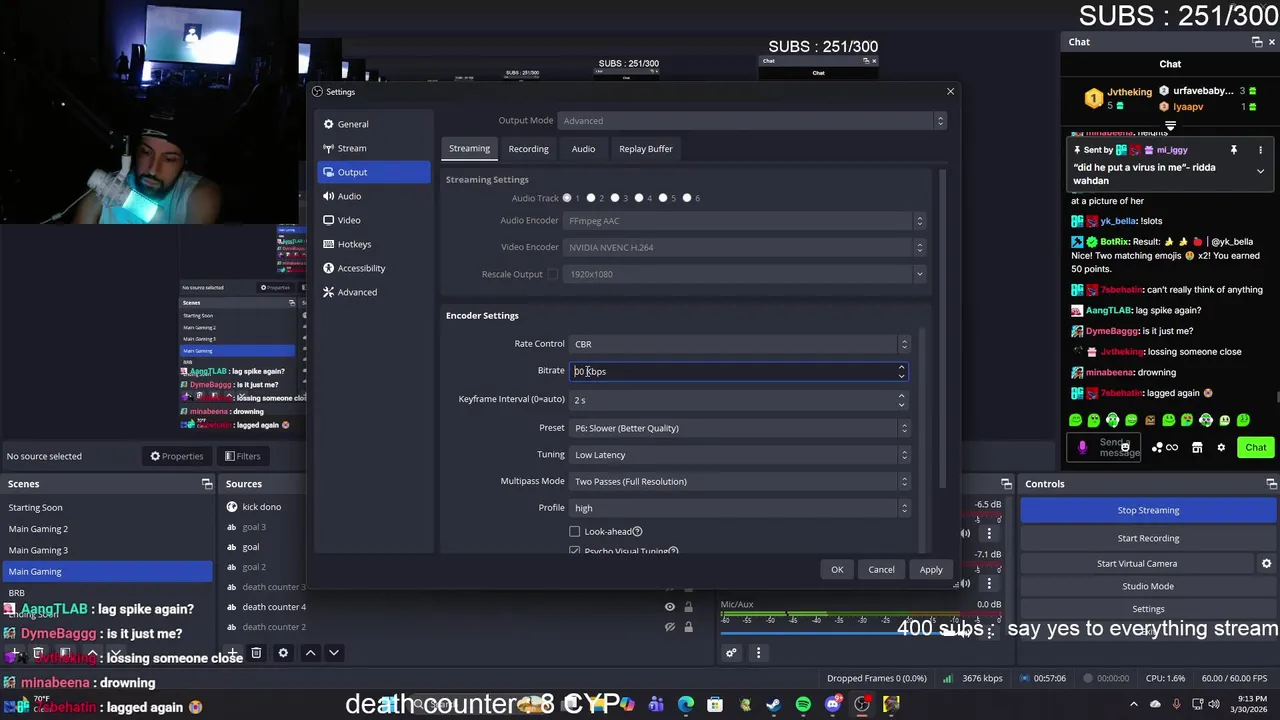Enable the Look-ahead checkbox
The image size is (1280, 720).
coord(575,532)
